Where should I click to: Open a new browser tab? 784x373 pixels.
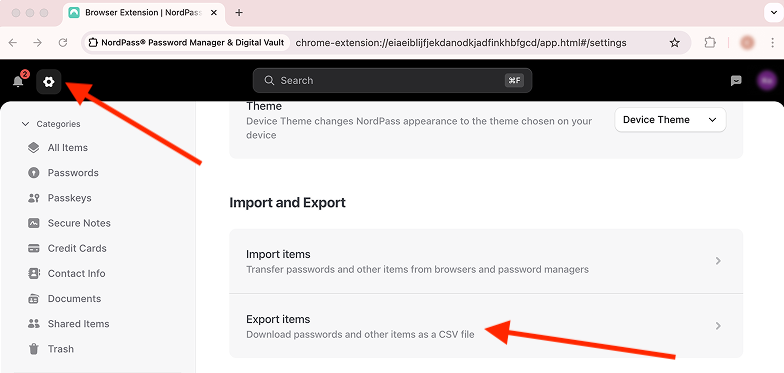coord(239,12)
